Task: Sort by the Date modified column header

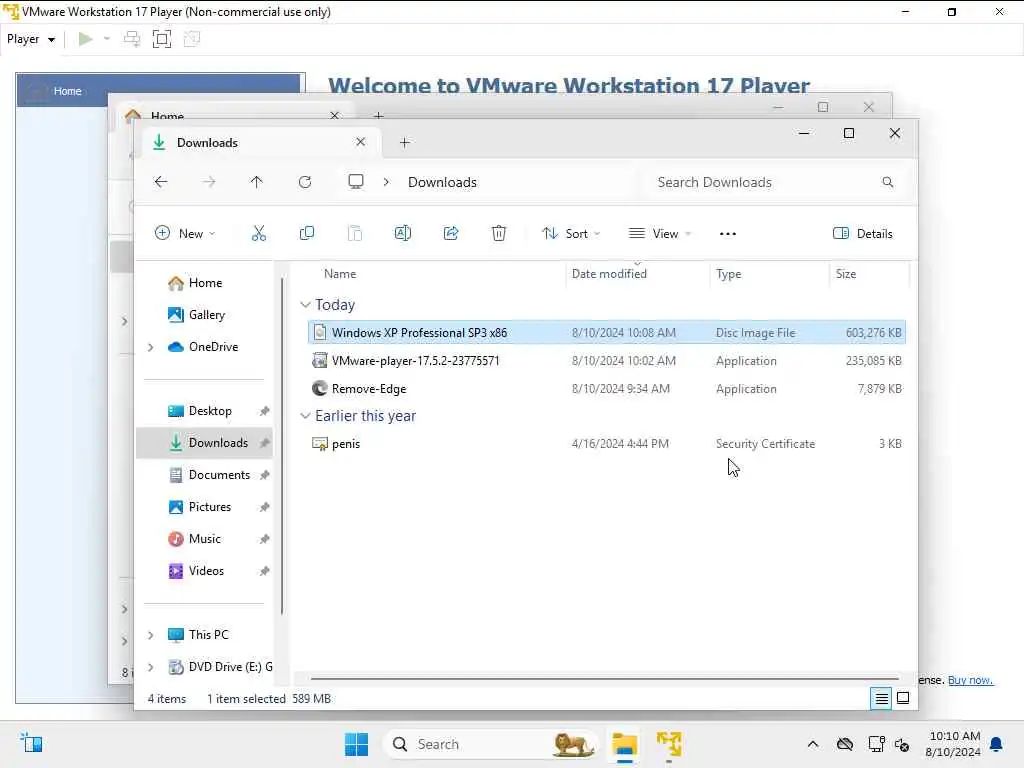Action: (637, 274)
